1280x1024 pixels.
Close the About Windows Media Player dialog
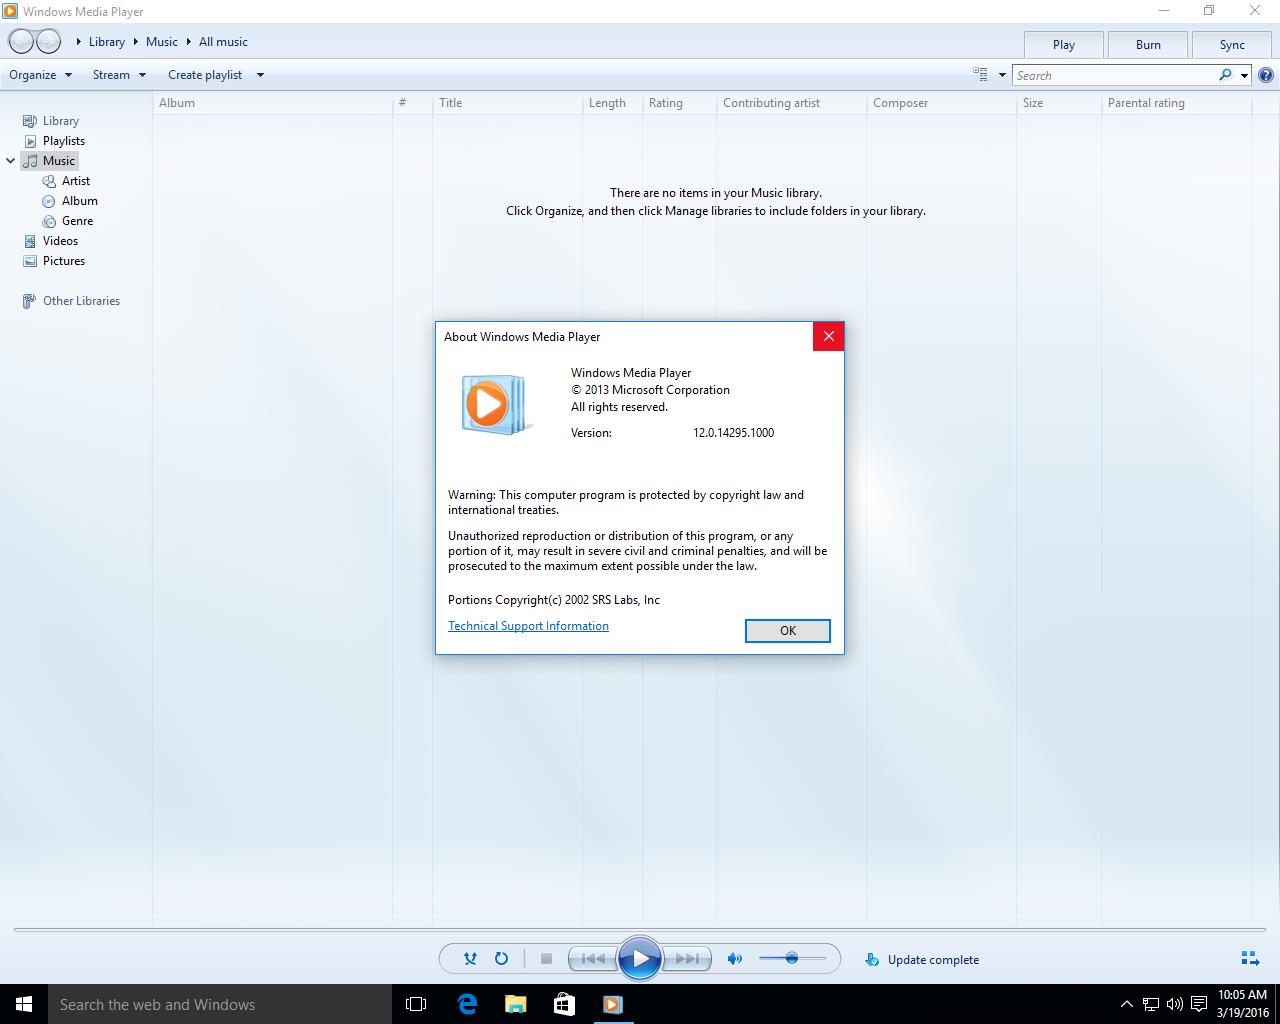[828, 336]
